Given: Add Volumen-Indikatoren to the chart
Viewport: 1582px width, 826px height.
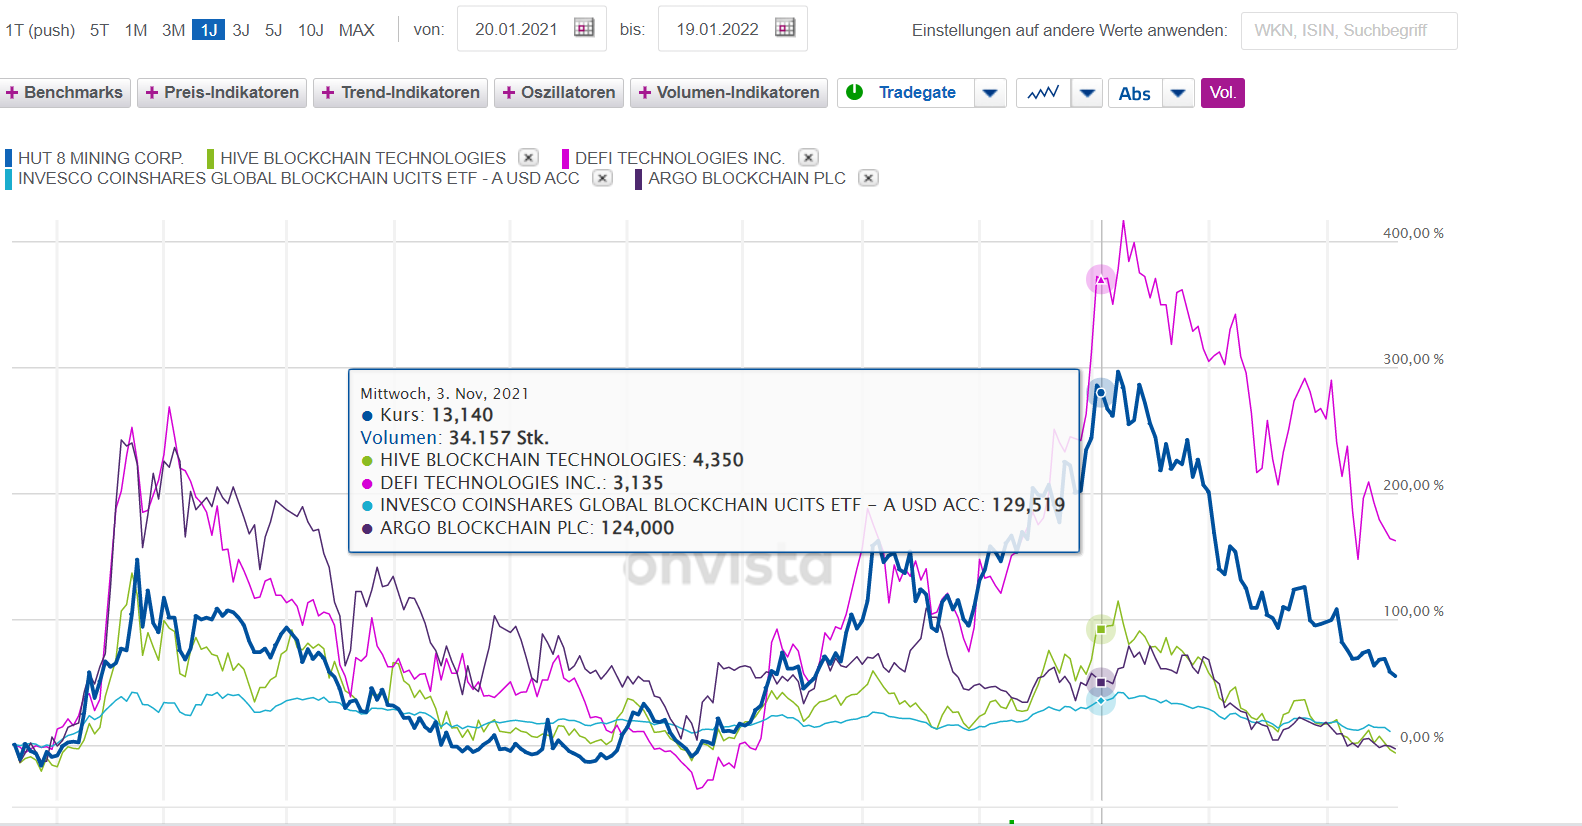Looking at the screenshot, I should (729, 93).
